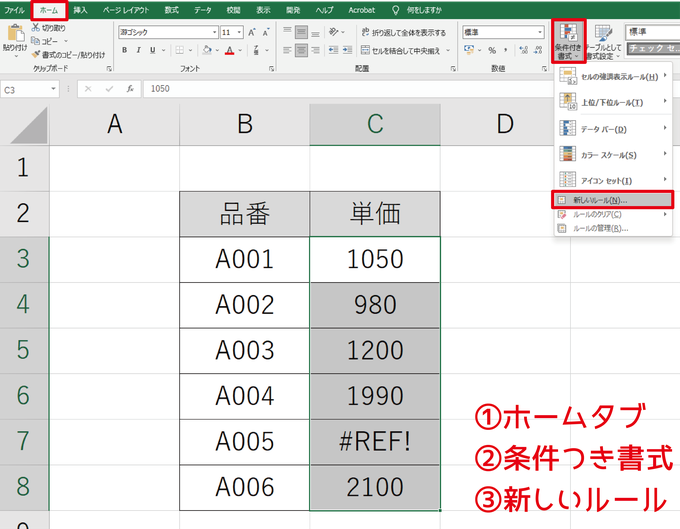Click the decrease indent icon
The width and height of the screenshot is (680, 529).
tap(333, 50)
